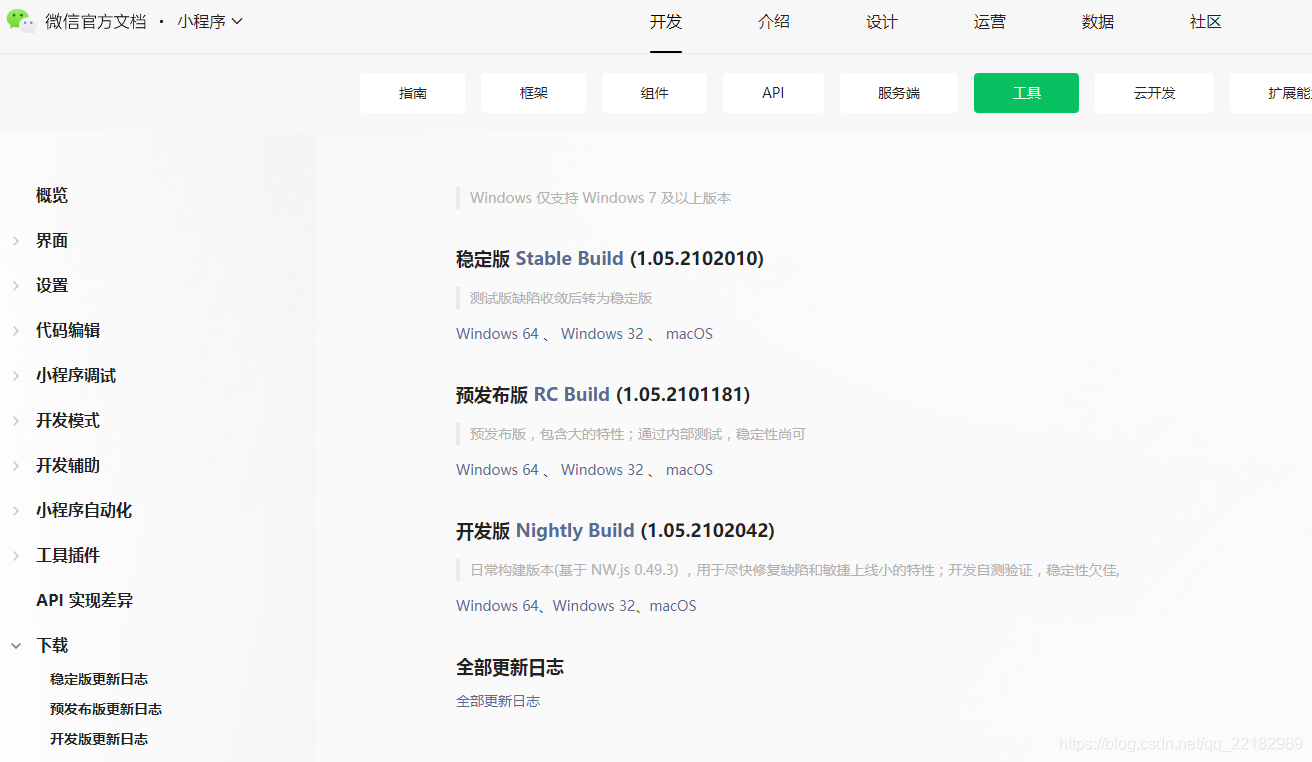
Task: Open the 开发辅助 sidebar section
Action: pyautogui.click(x=68, y=465)
